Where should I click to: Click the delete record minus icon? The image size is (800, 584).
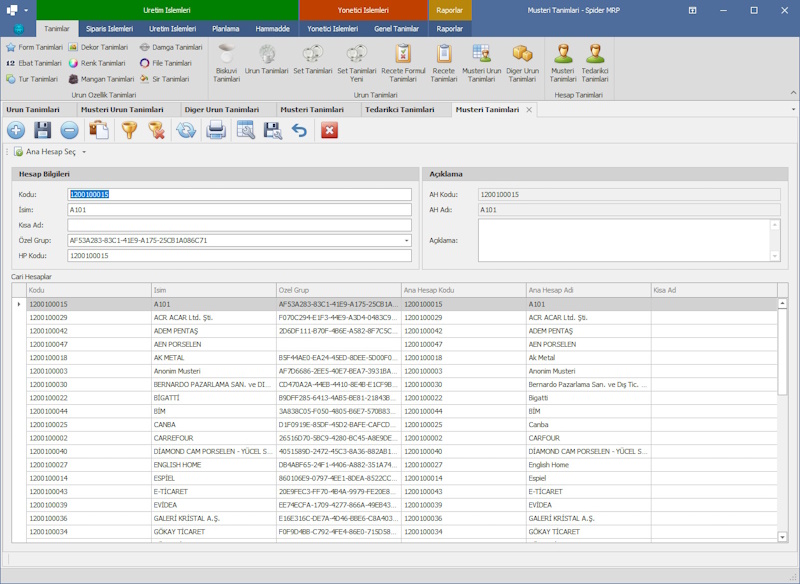click(69, 131)
